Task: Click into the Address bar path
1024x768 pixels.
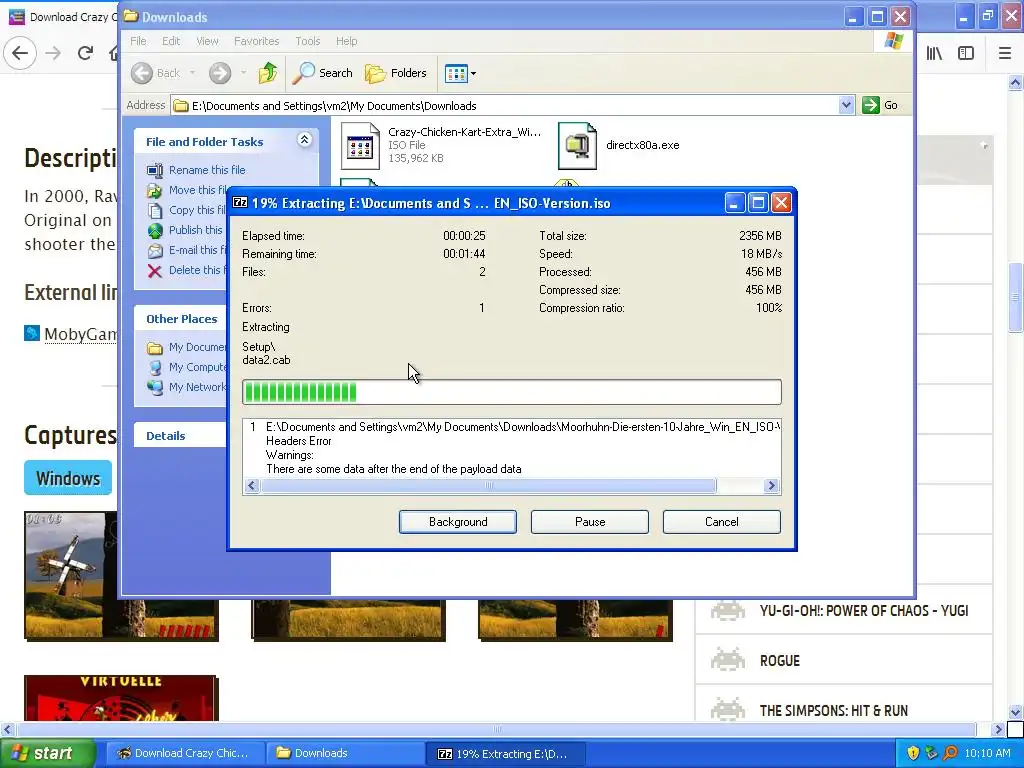Action: click(504, 106)
